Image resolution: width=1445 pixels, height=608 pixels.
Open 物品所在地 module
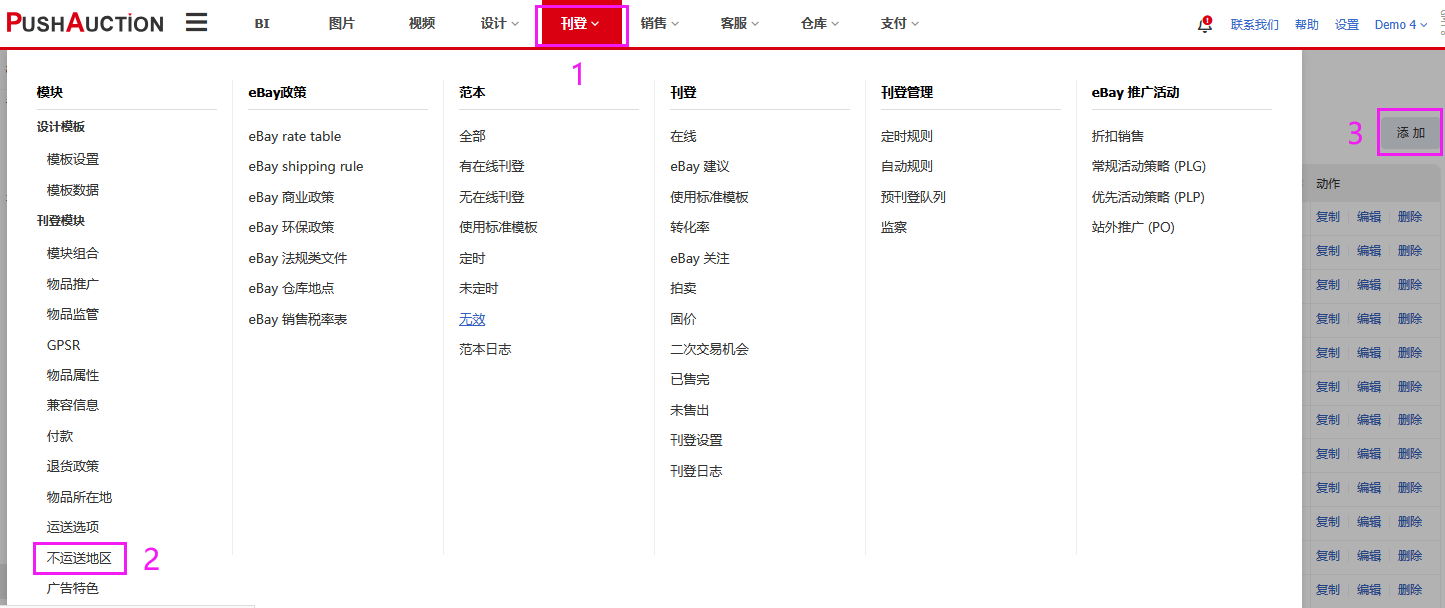[79, 497]
